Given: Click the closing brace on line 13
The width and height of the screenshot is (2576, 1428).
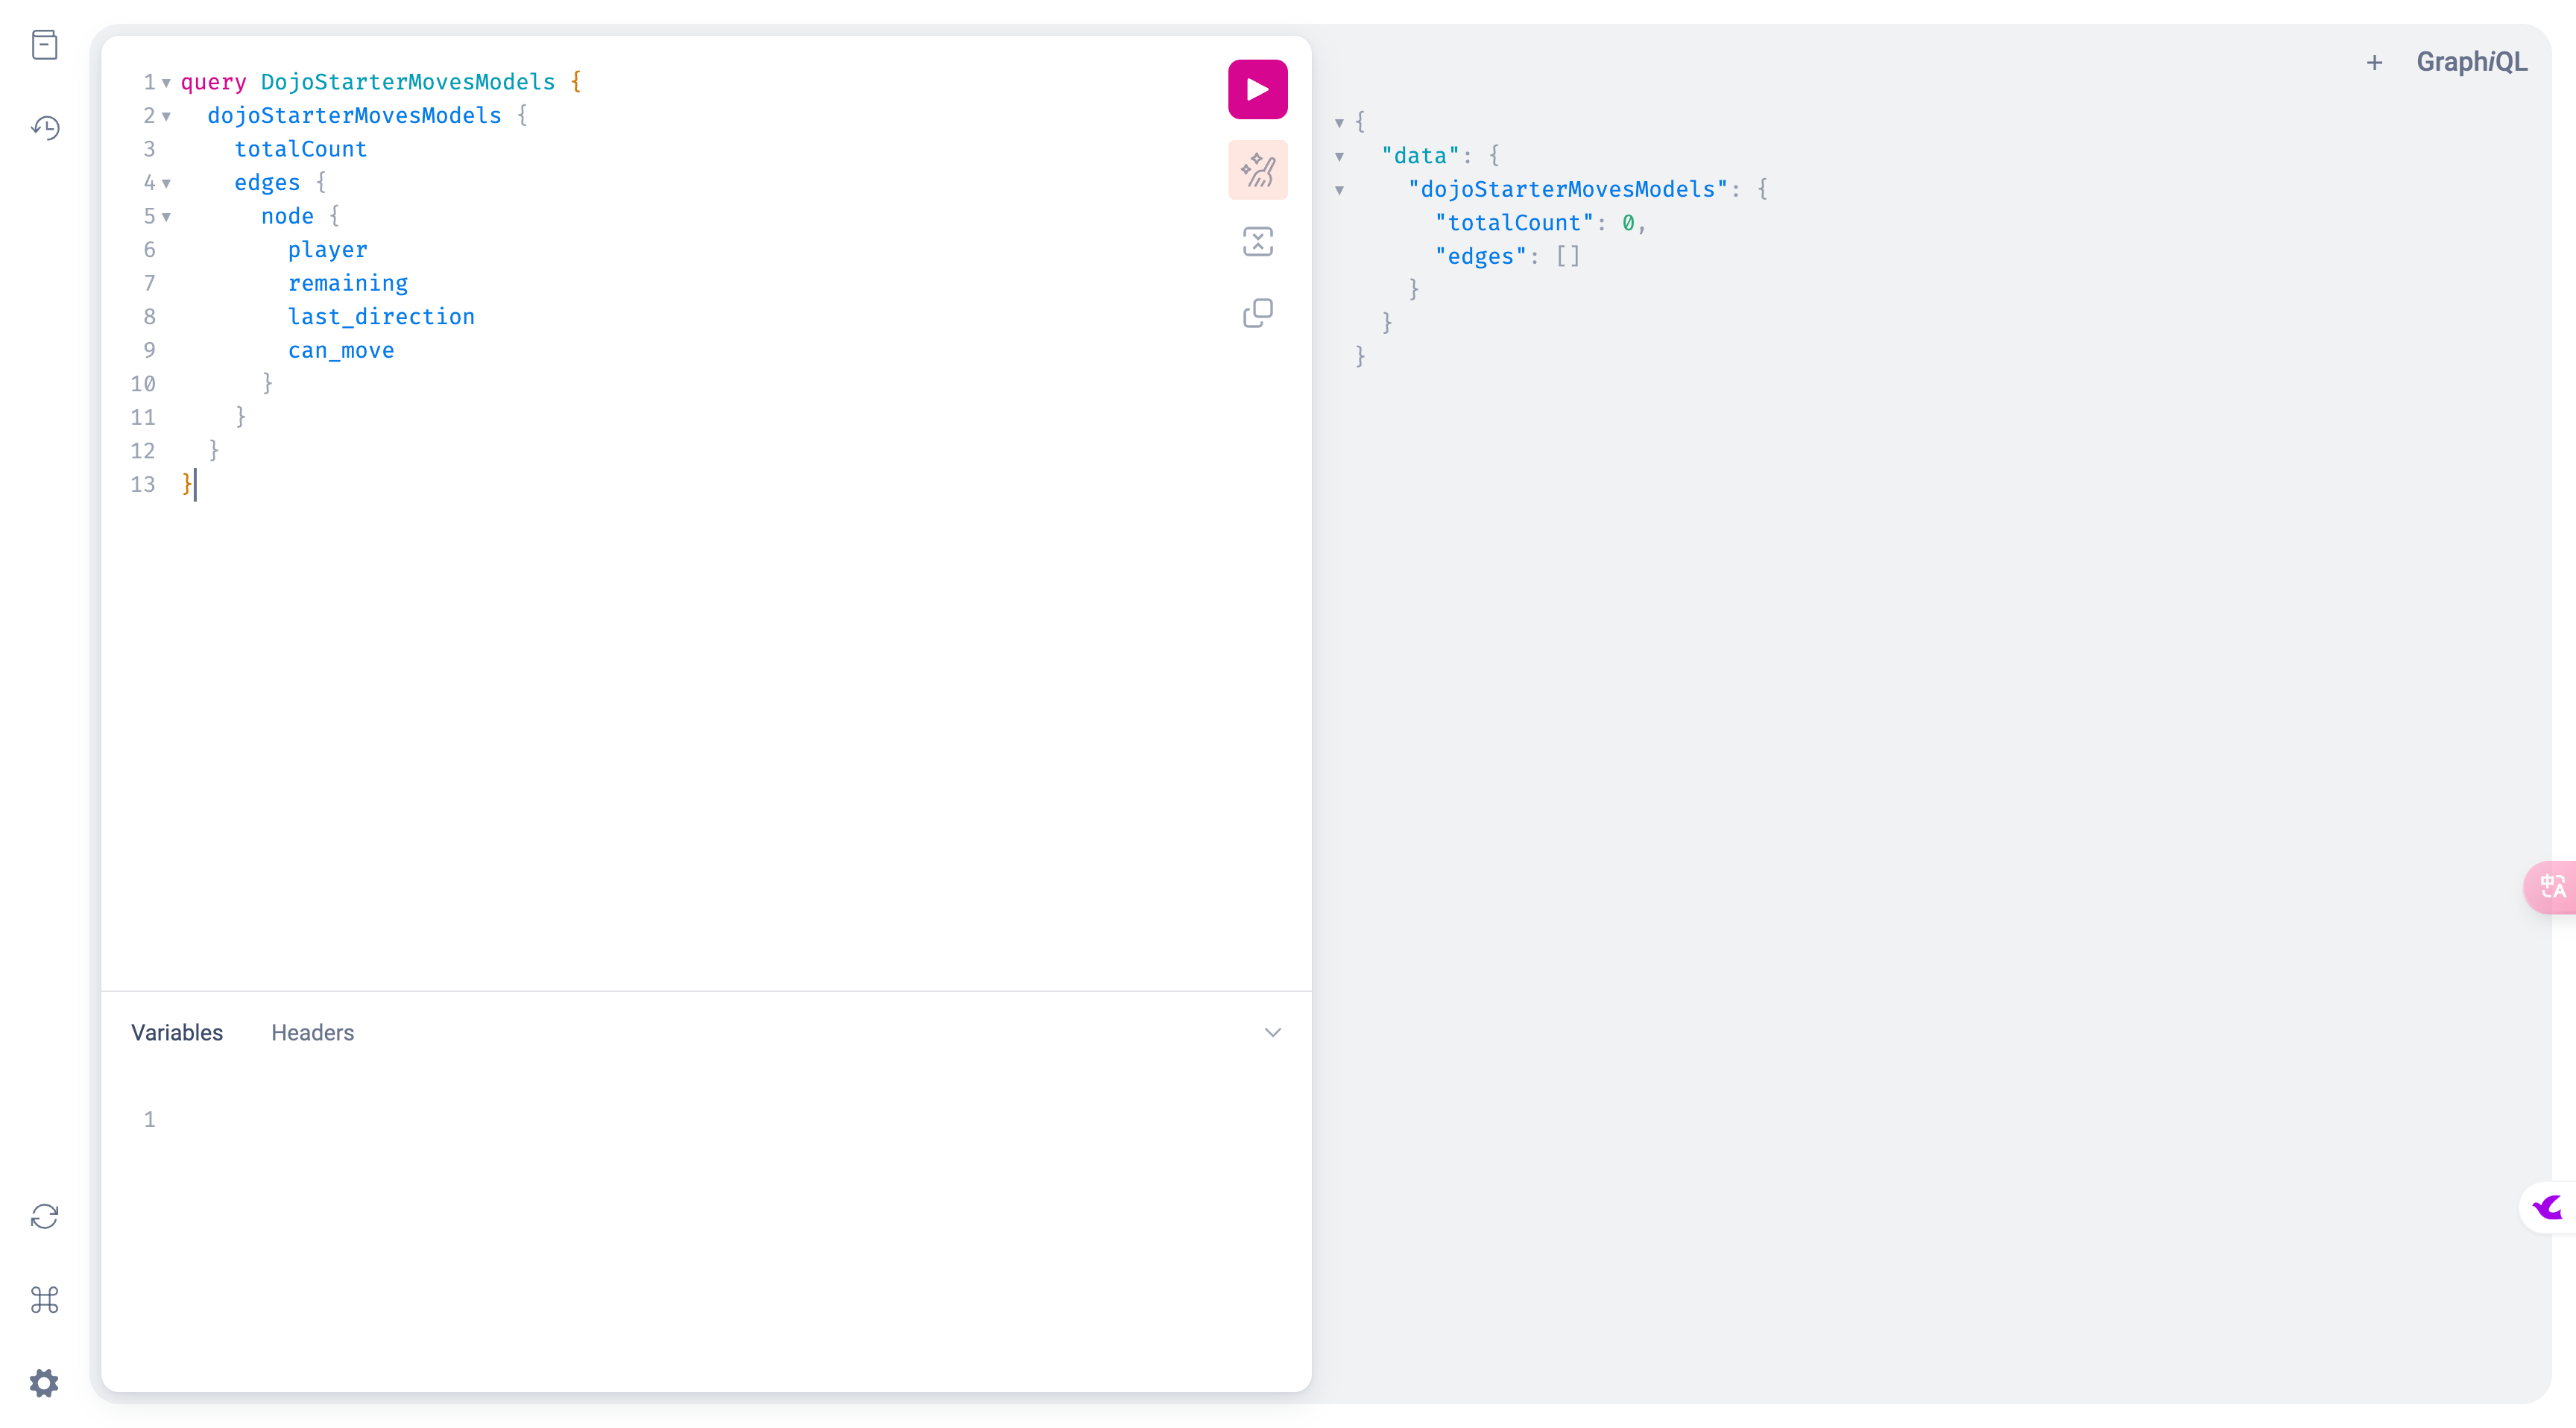Looking at the screenshot, I should [x=186, y=484].
